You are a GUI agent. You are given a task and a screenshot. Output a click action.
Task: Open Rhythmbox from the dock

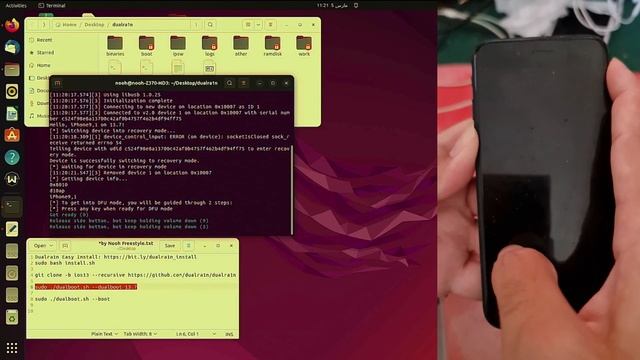(12, 91)
